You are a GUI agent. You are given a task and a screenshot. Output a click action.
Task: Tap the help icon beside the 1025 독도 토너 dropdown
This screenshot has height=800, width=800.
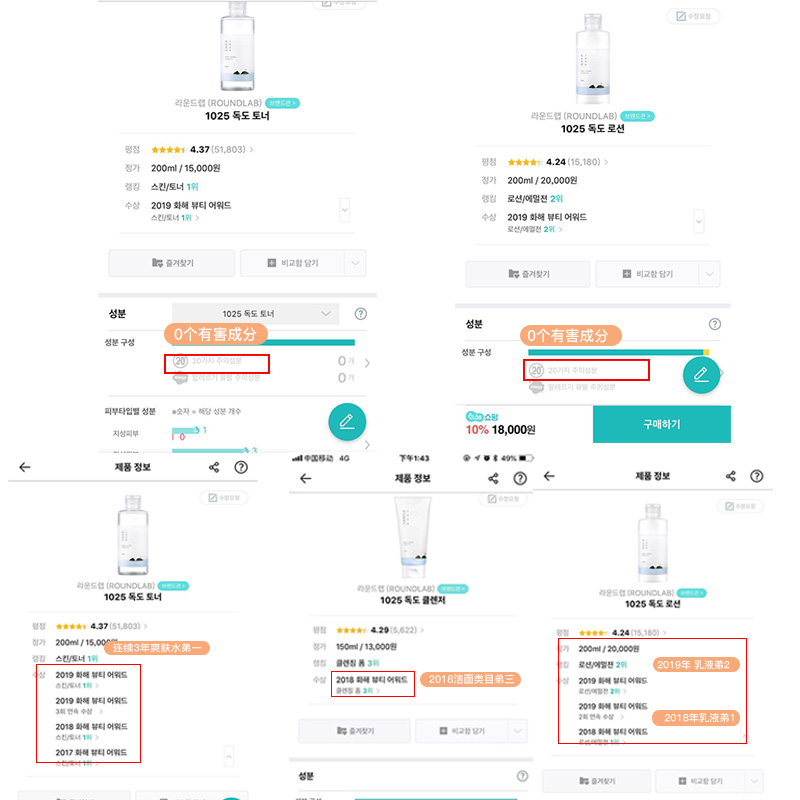click(360, 314)
